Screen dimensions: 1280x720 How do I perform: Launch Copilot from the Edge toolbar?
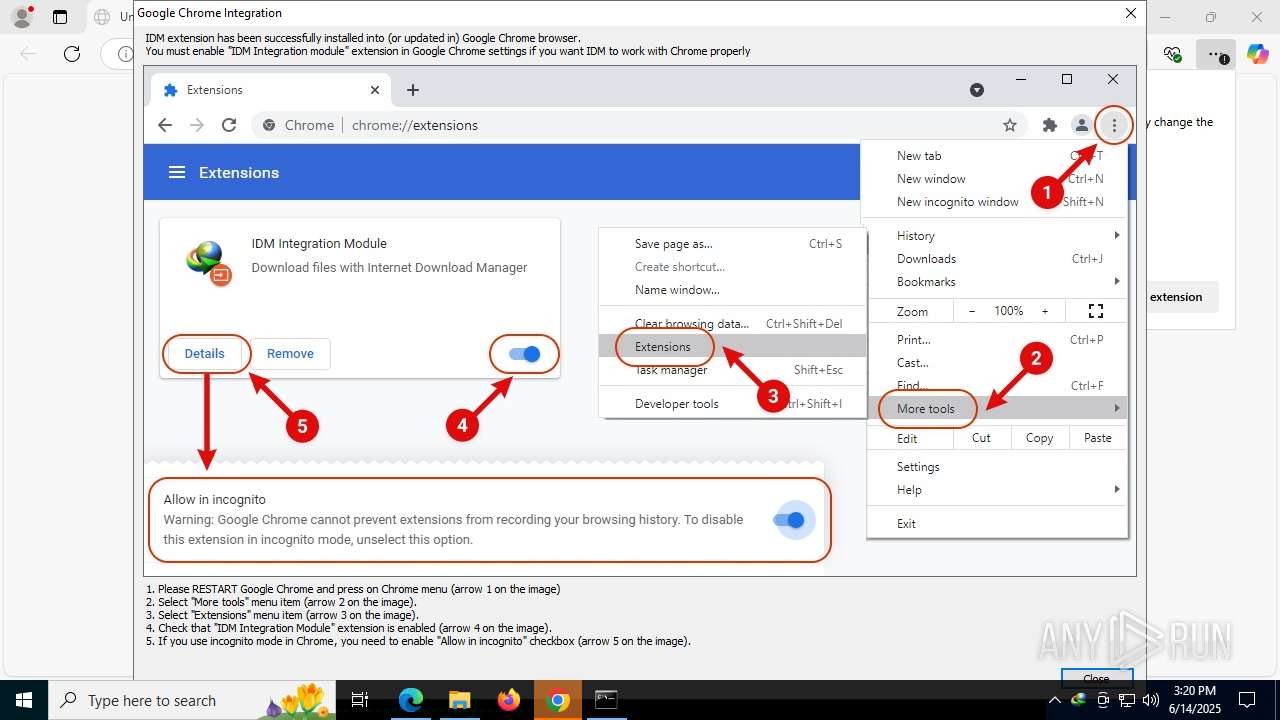tap(1257, 54)
